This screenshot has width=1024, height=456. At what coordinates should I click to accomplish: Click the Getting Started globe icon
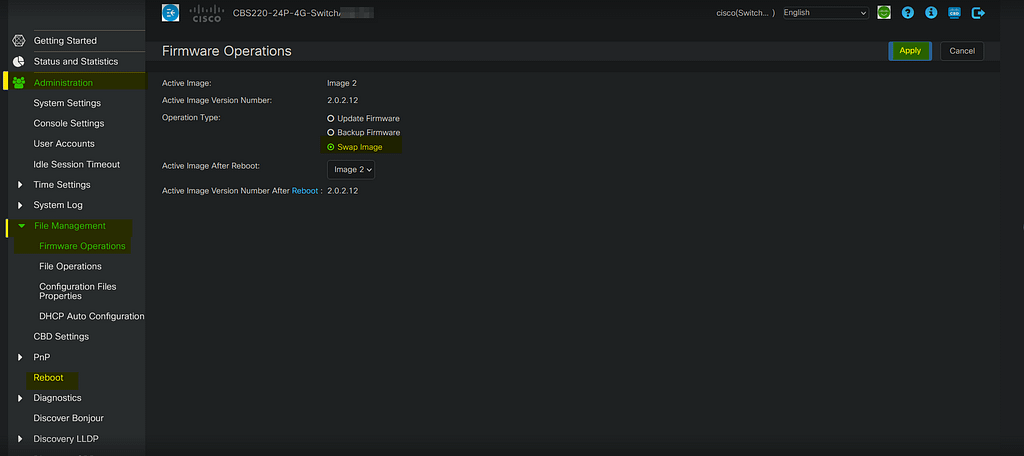click(18, 41)
